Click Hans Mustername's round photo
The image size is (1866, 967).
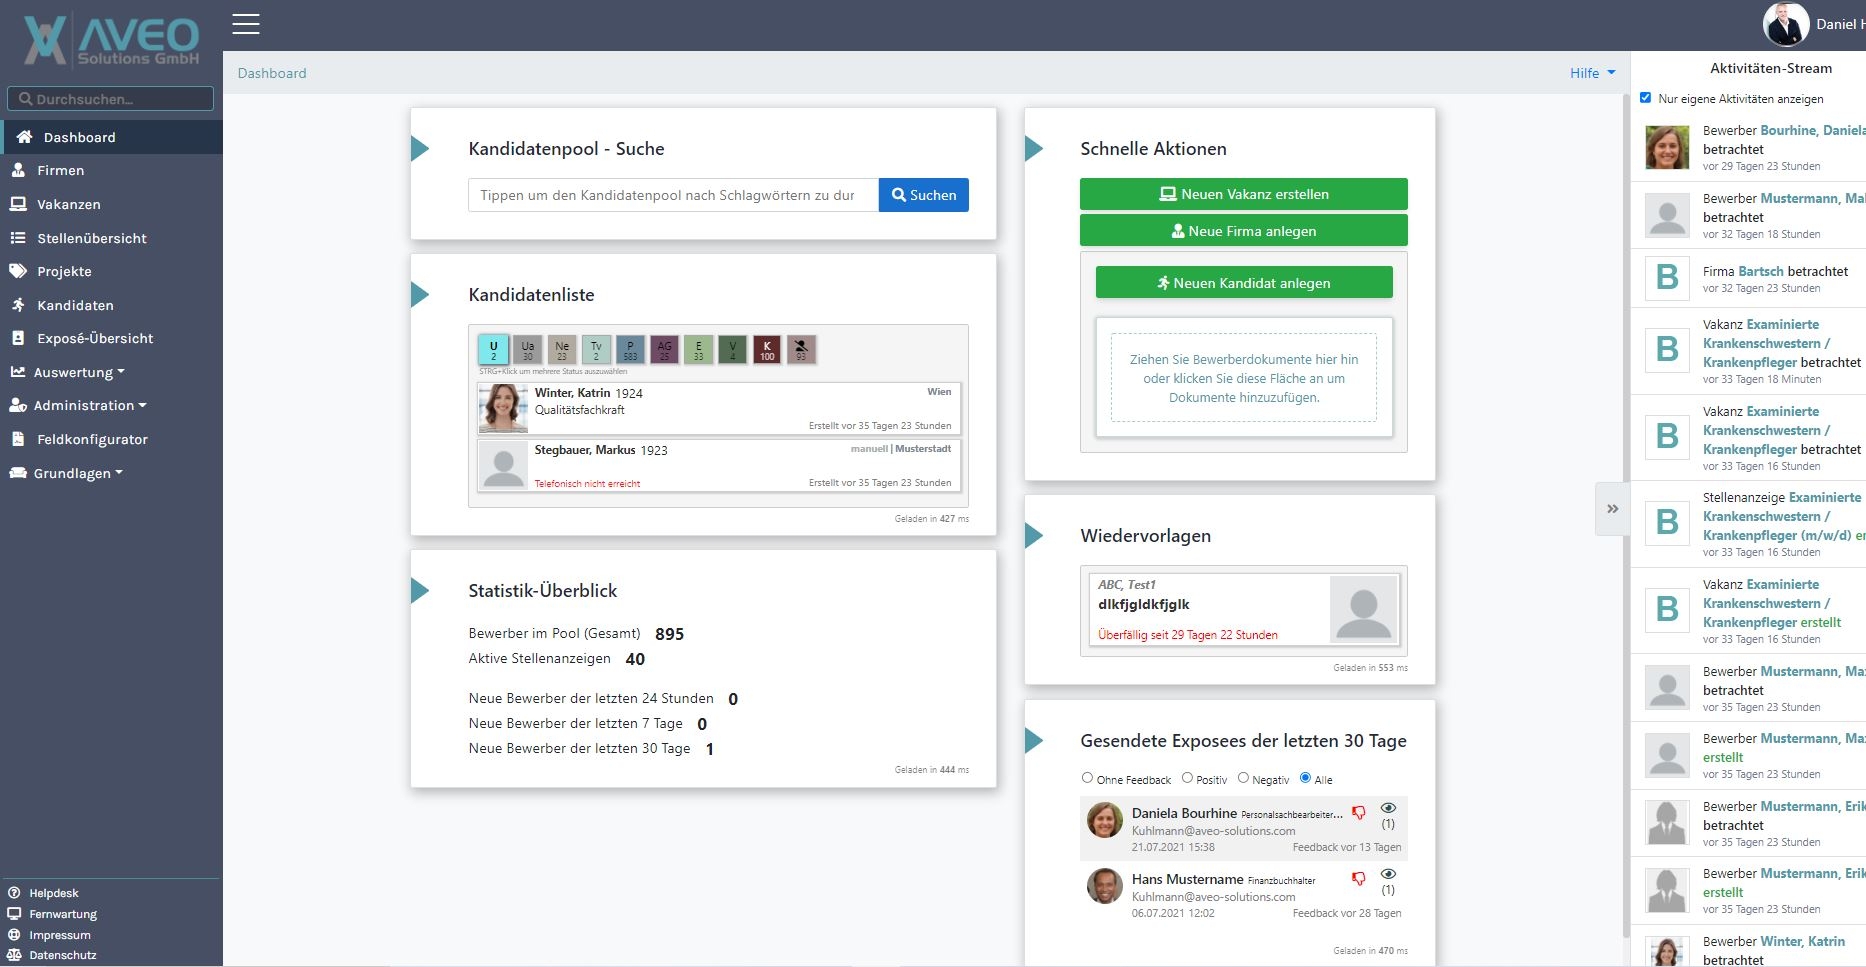pos(1105,886)
